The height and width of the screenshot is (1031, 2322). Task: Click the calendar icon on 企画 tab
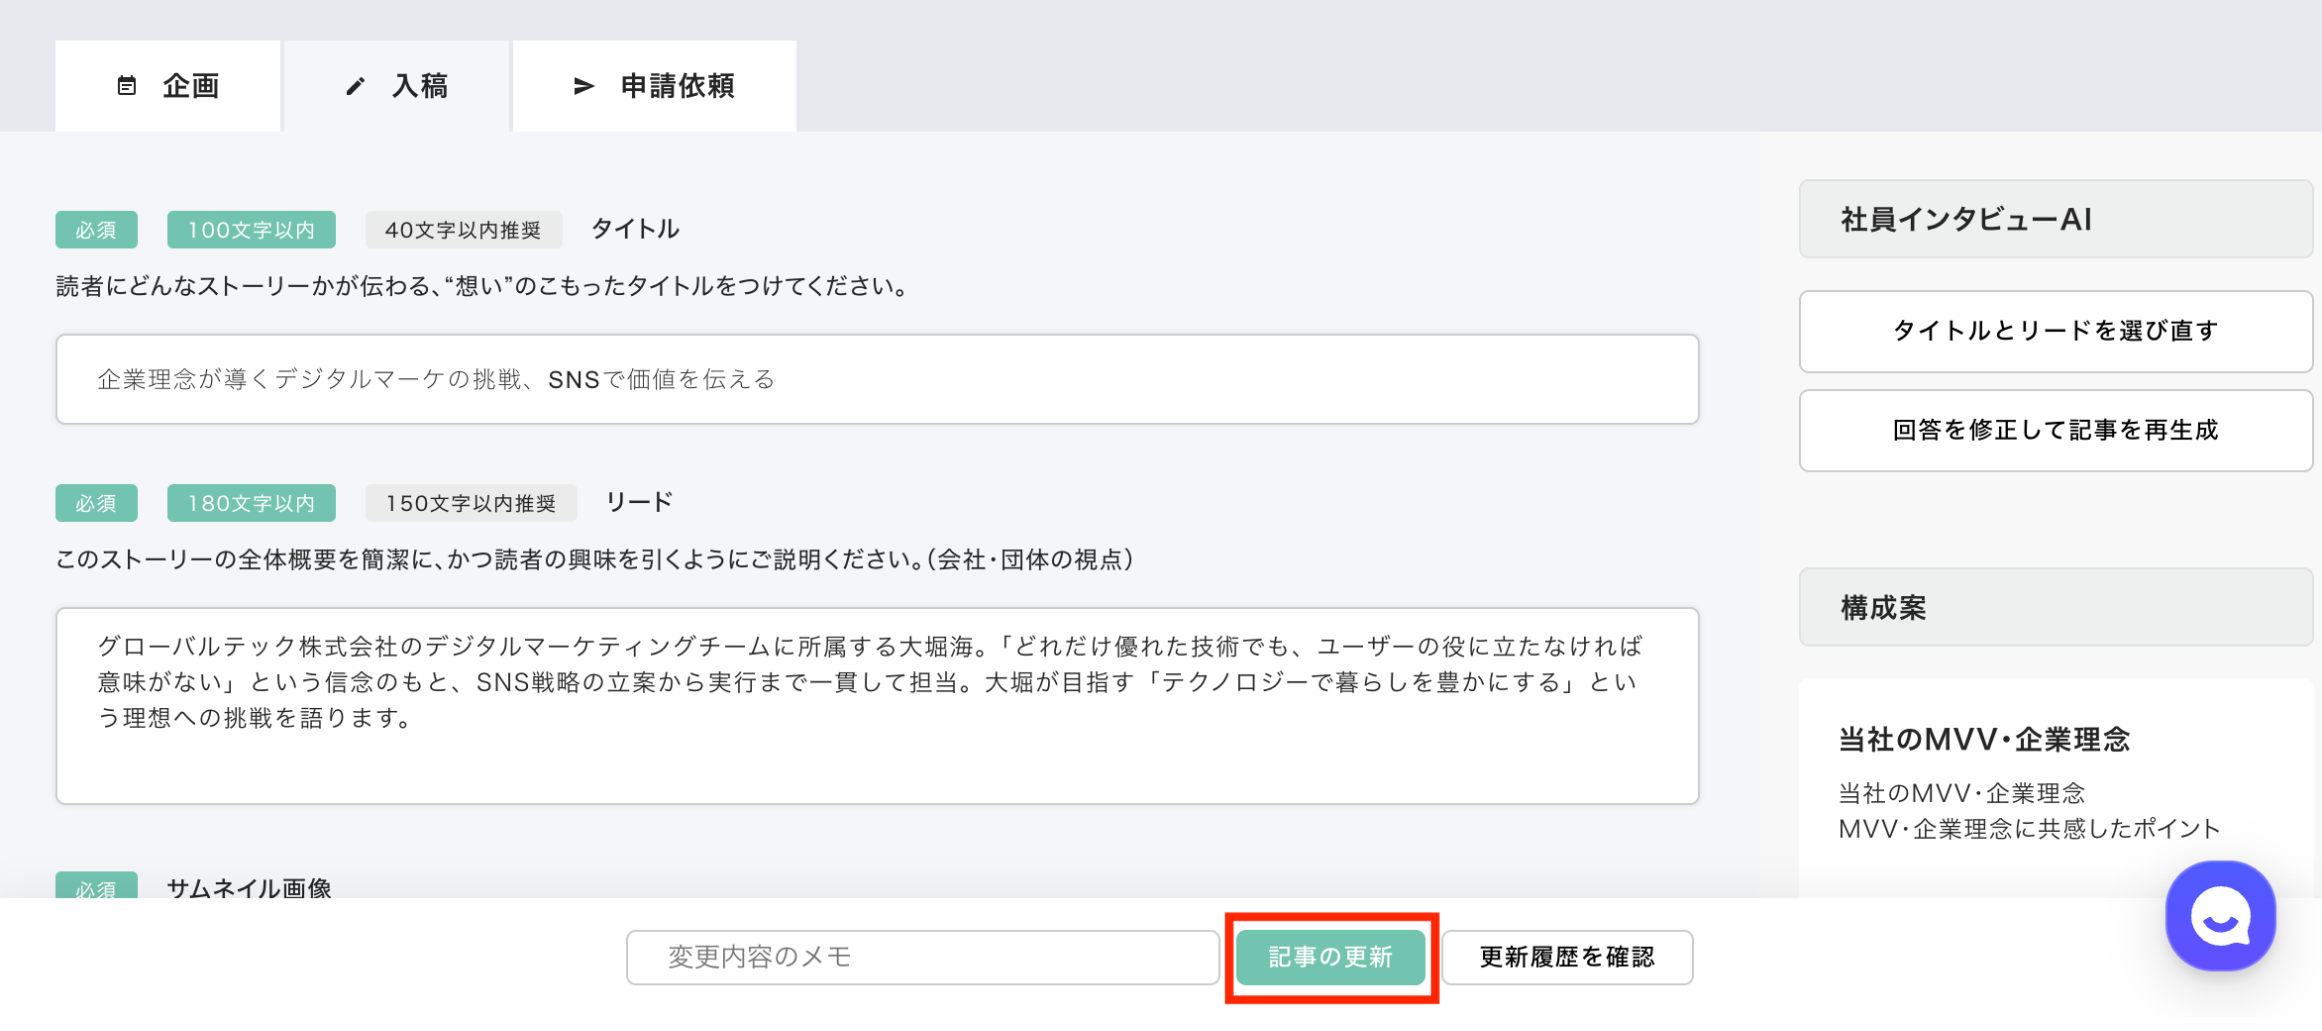(x=127, y=86)
